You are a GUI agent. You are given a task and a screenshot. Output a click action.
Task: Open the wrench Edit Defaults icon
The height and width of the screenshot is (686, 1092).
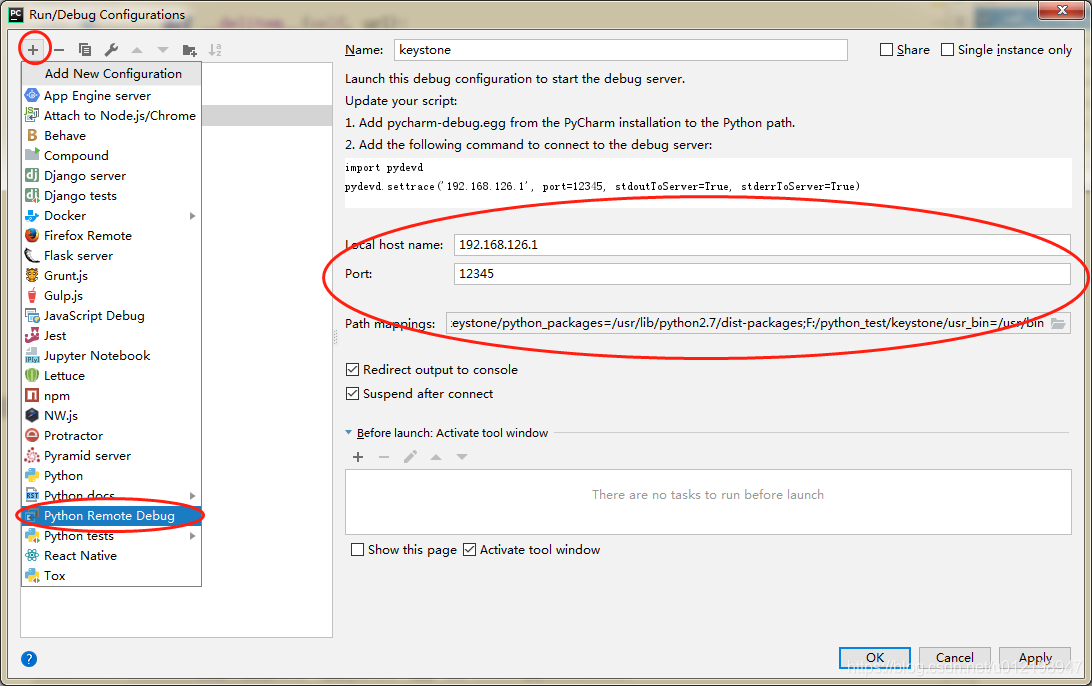coord(111,49)
